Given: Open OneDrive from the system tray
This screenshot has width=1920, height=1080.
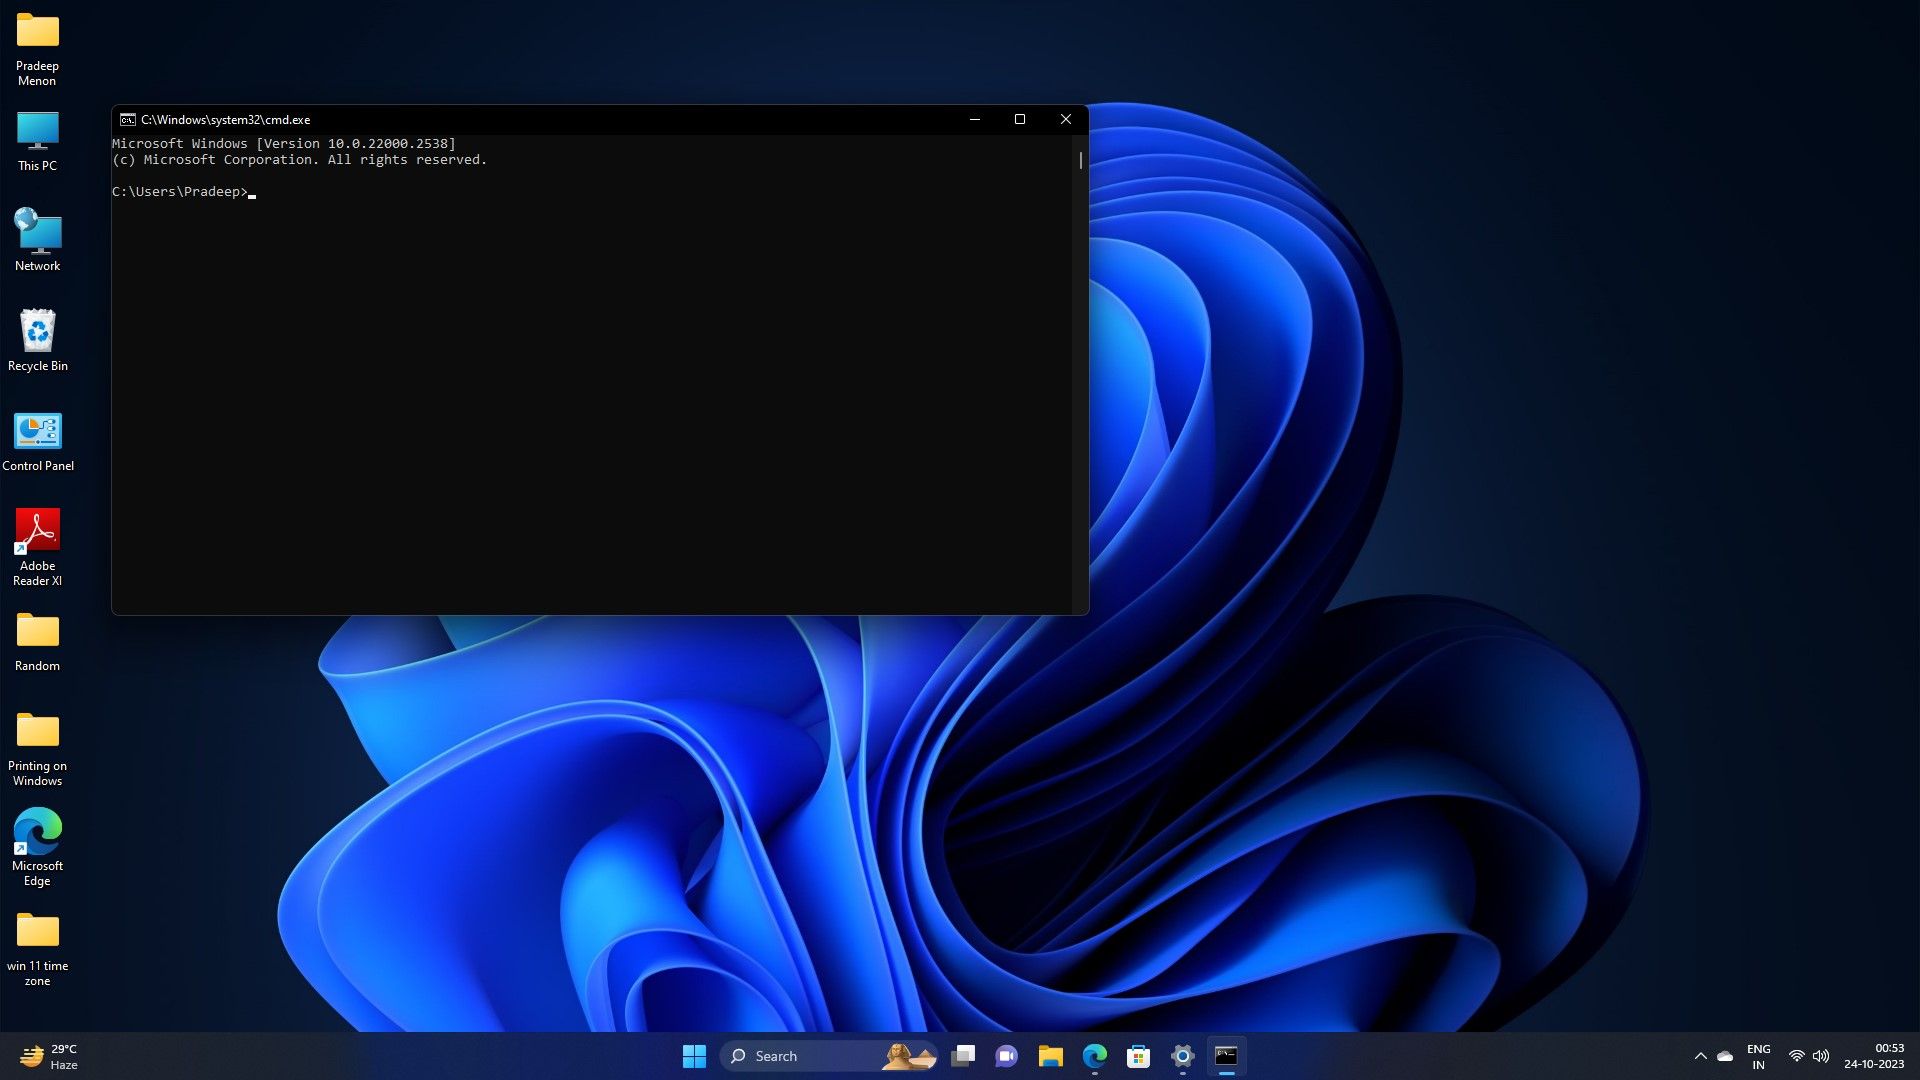Looking at the screenshot, I should [1725, 1056].
